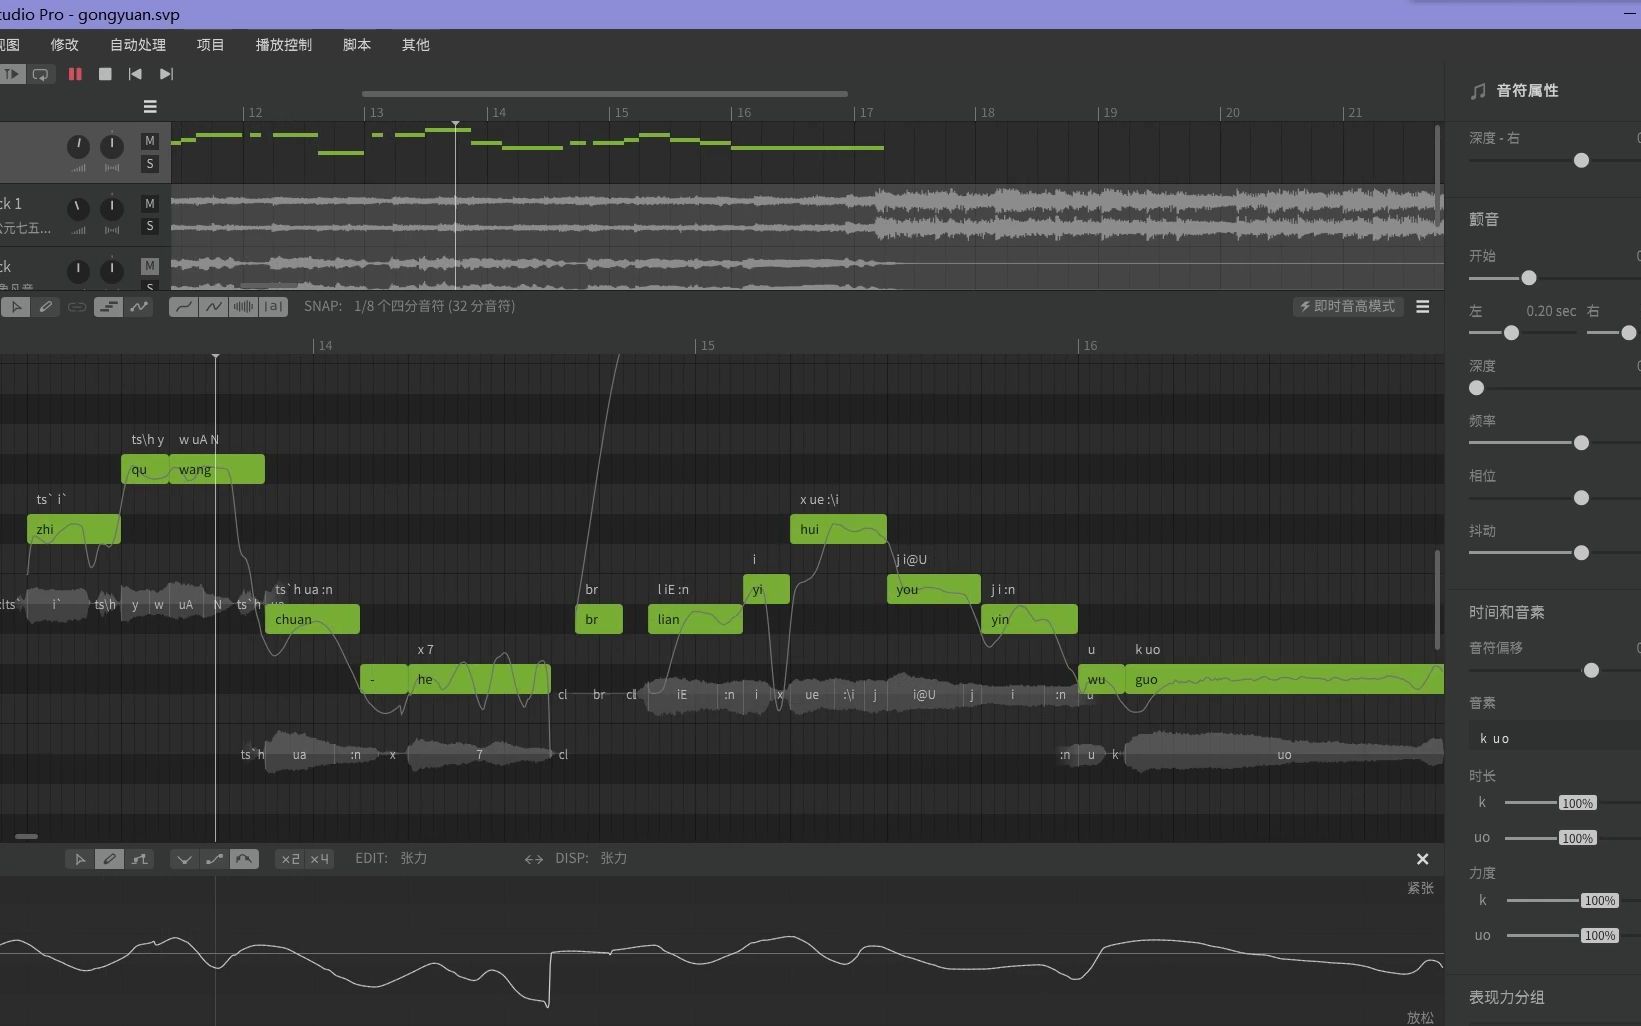Screen dimensions: 1641x1026
Task: Choose the linear curve interpolation icon
Action: [x=214, y=859]
